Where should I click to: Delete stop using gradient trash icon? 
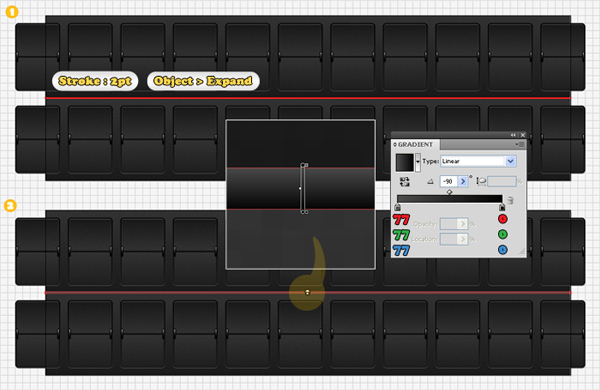pos(510,200)
